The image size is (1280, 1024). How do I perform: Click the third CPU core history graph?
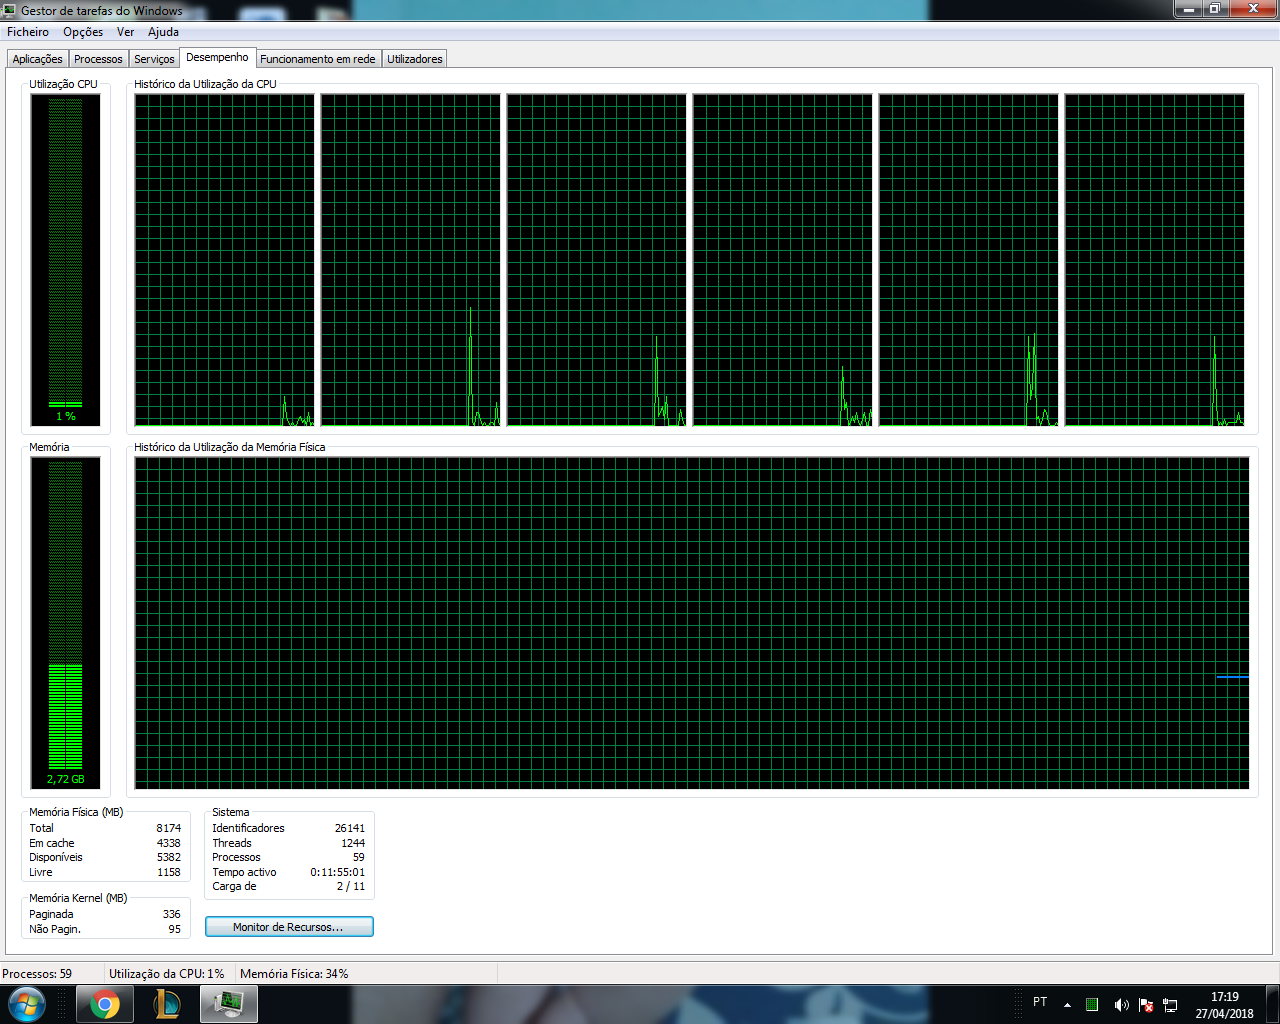[x=596, y=260]
